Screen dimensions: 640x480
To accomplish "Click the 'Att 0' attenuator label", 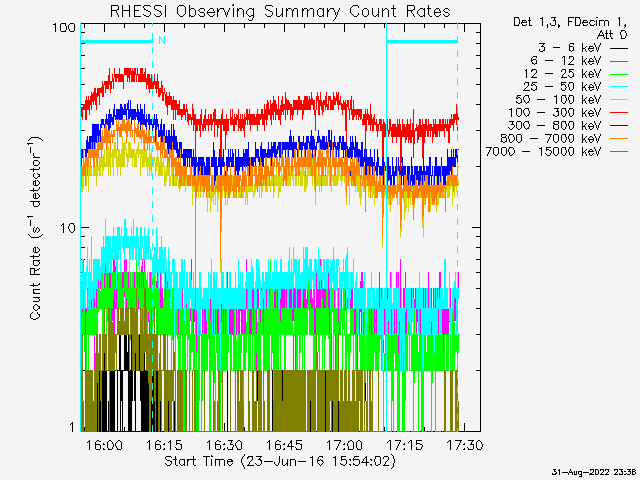I will [611, 35].
